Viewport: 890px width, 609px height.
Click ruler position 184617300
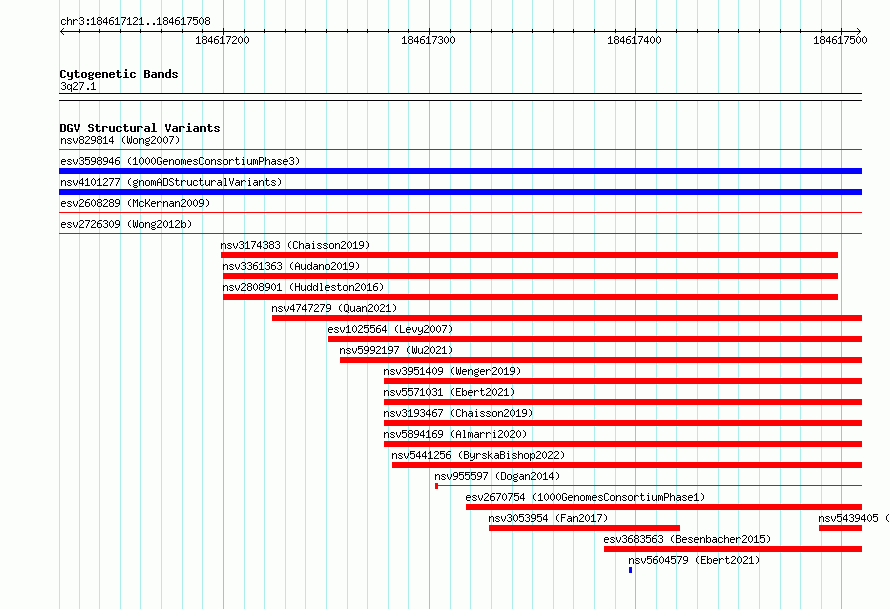[428, 40]
